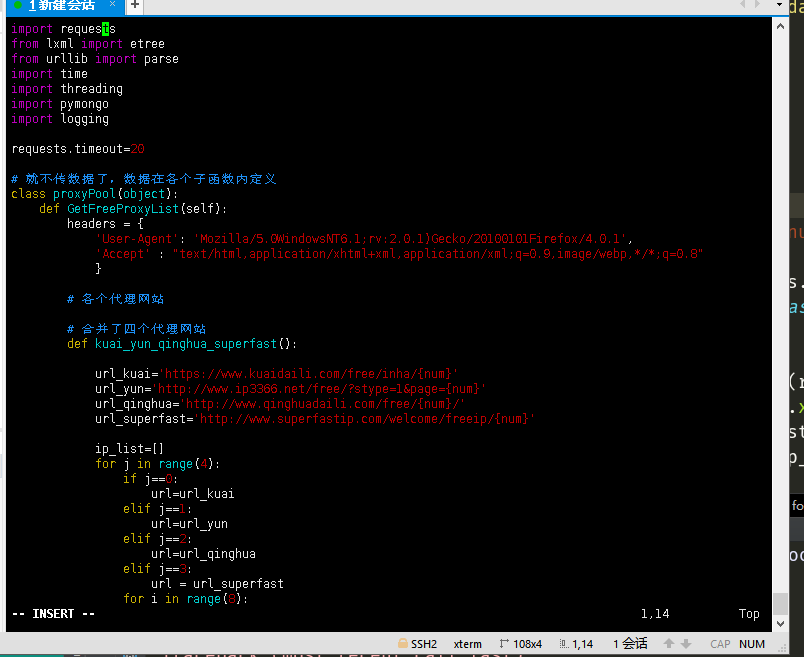
Task: Click the 'requests.timeout=20' line
Action: point(78,149)
